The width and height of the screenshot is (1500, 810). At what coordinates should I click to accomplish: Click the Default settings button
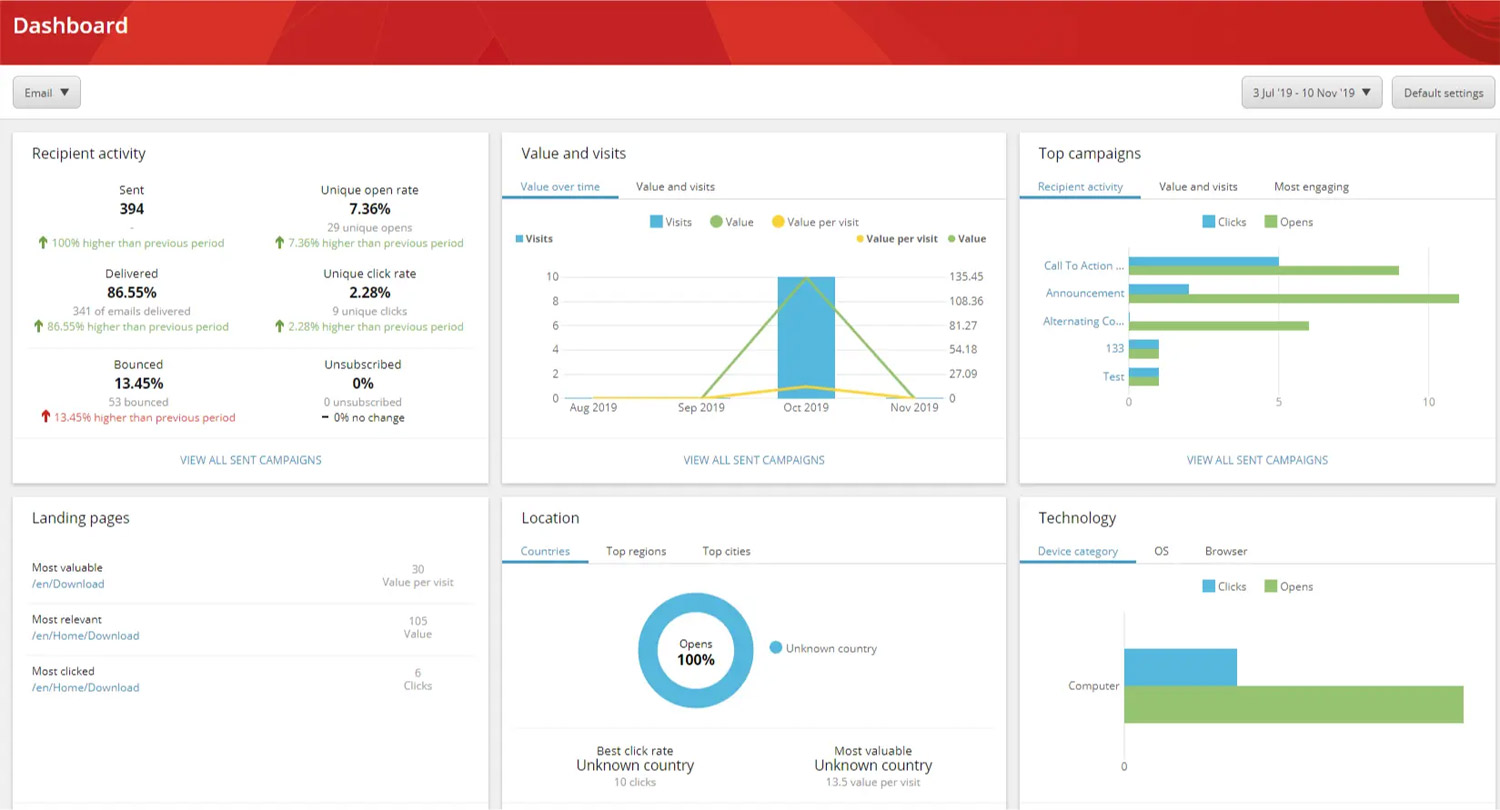tap(1443, 93)
